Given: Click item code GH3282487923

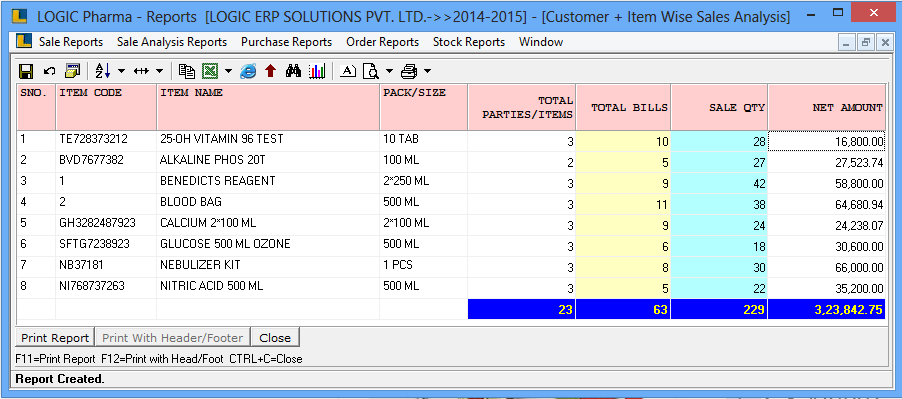Looking at the screenshot, I should (97, 223).
